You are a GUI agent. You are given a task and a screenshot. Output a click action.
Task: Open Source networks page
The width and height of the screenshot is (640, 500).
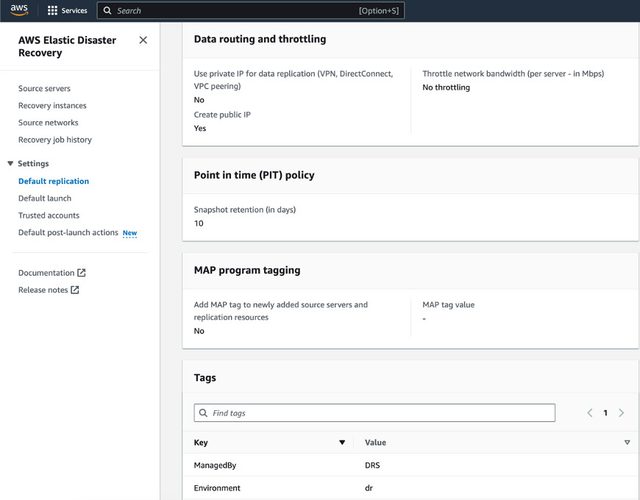(x=48, y=123)
